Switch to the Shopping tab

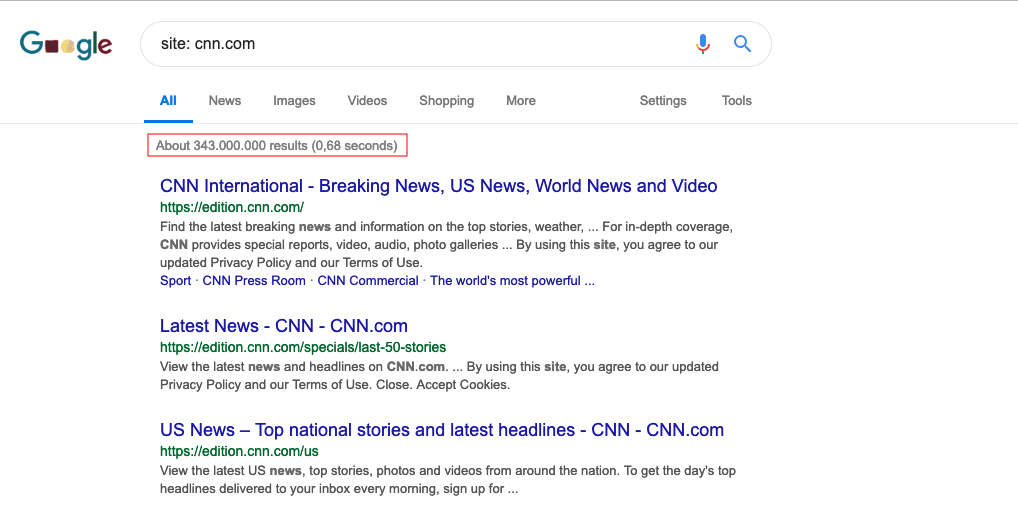click(x=447, y=101)
